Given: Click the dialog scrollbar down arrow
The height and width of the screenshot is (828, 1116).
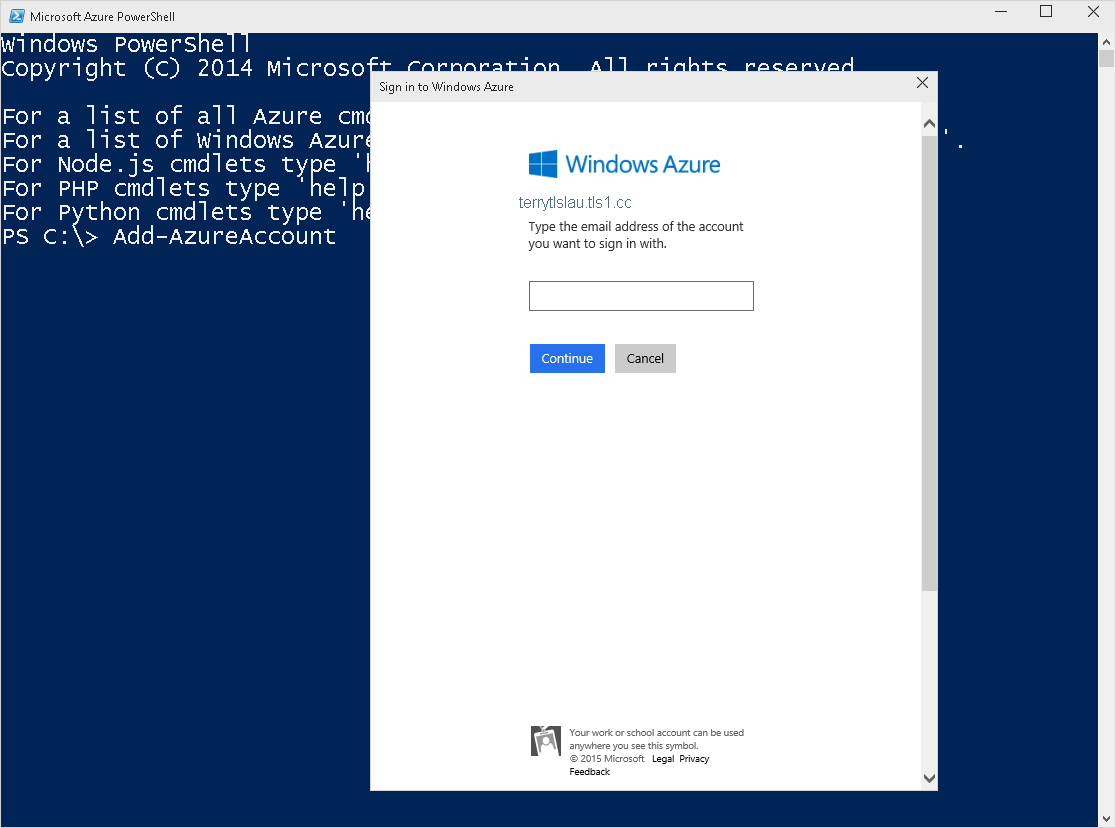Looking at the screenshot, I should point(929,778).
